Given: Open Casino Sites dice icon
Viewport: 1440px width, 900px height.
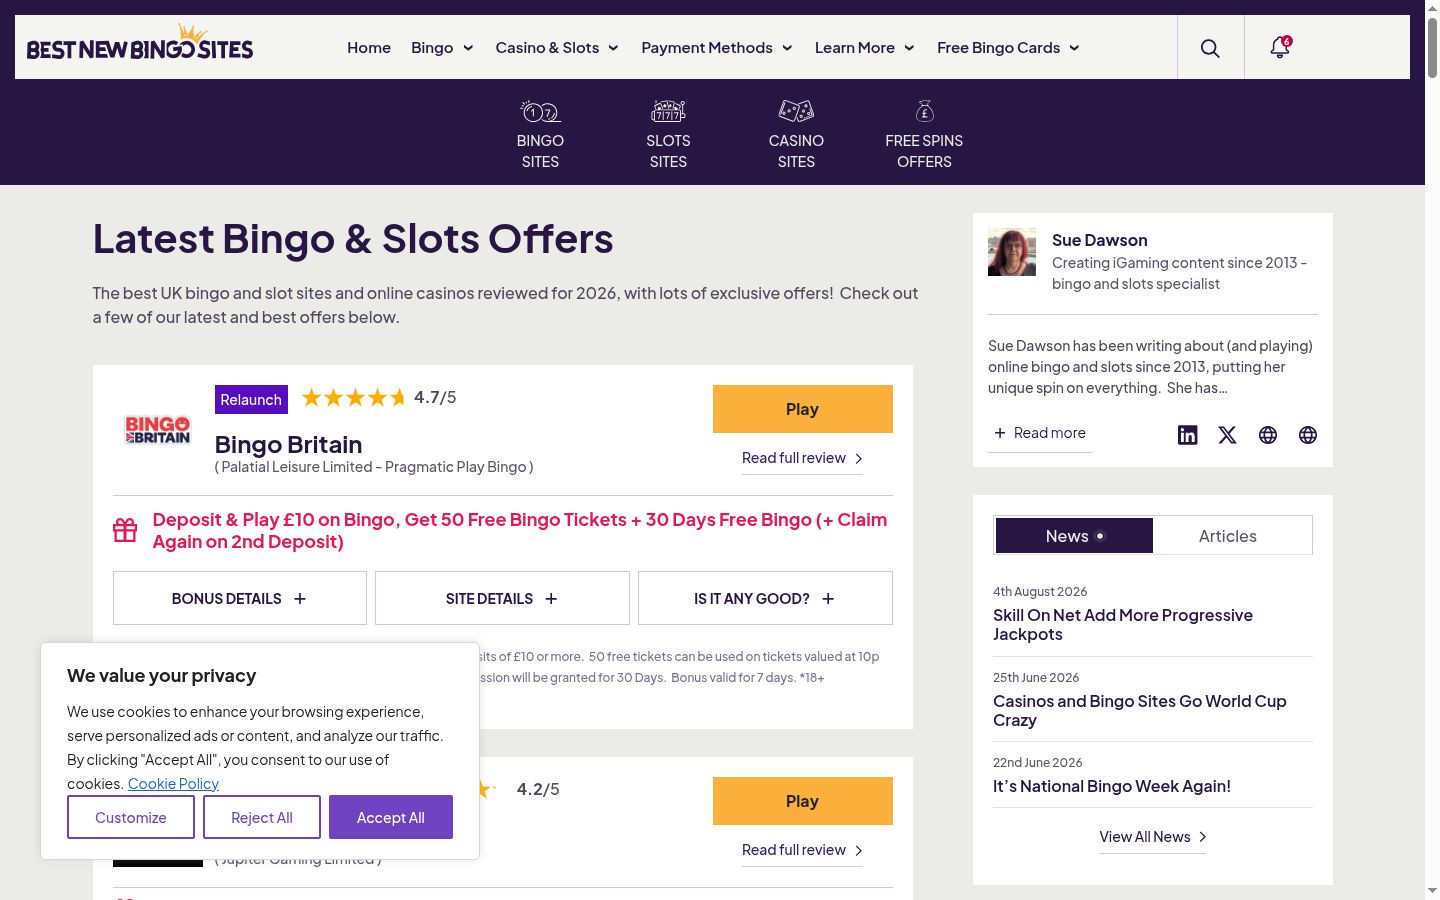Looking at the screenshot, I should 796,111.
